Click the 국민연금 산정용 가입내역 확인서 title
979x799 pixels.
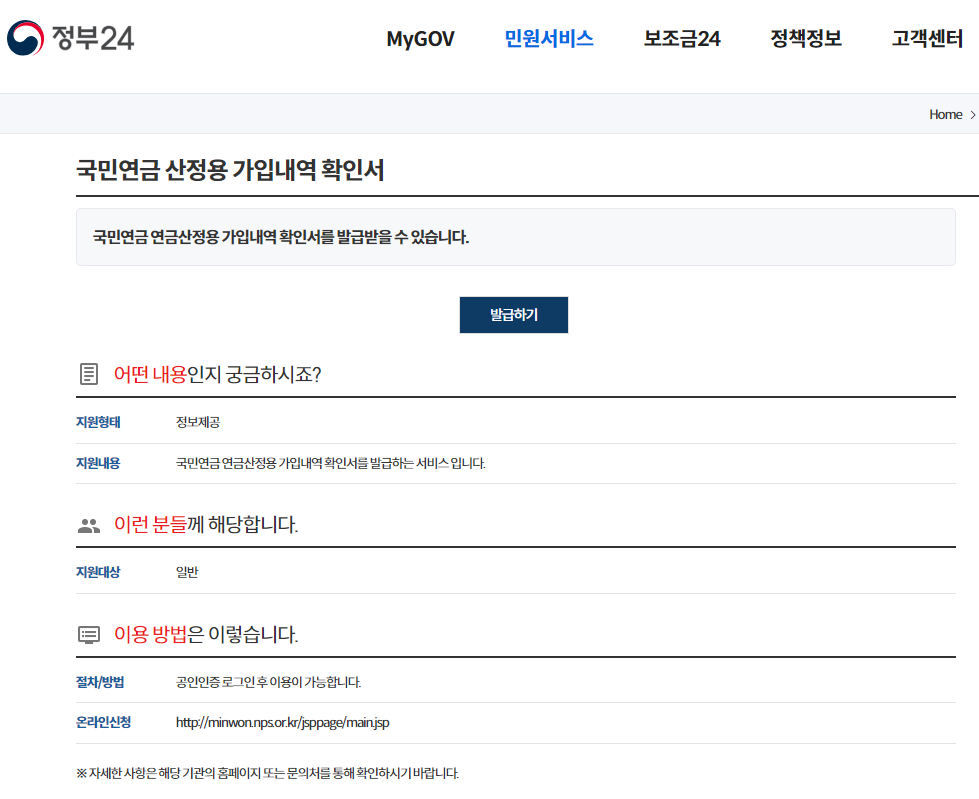click(x=230, y=170)
